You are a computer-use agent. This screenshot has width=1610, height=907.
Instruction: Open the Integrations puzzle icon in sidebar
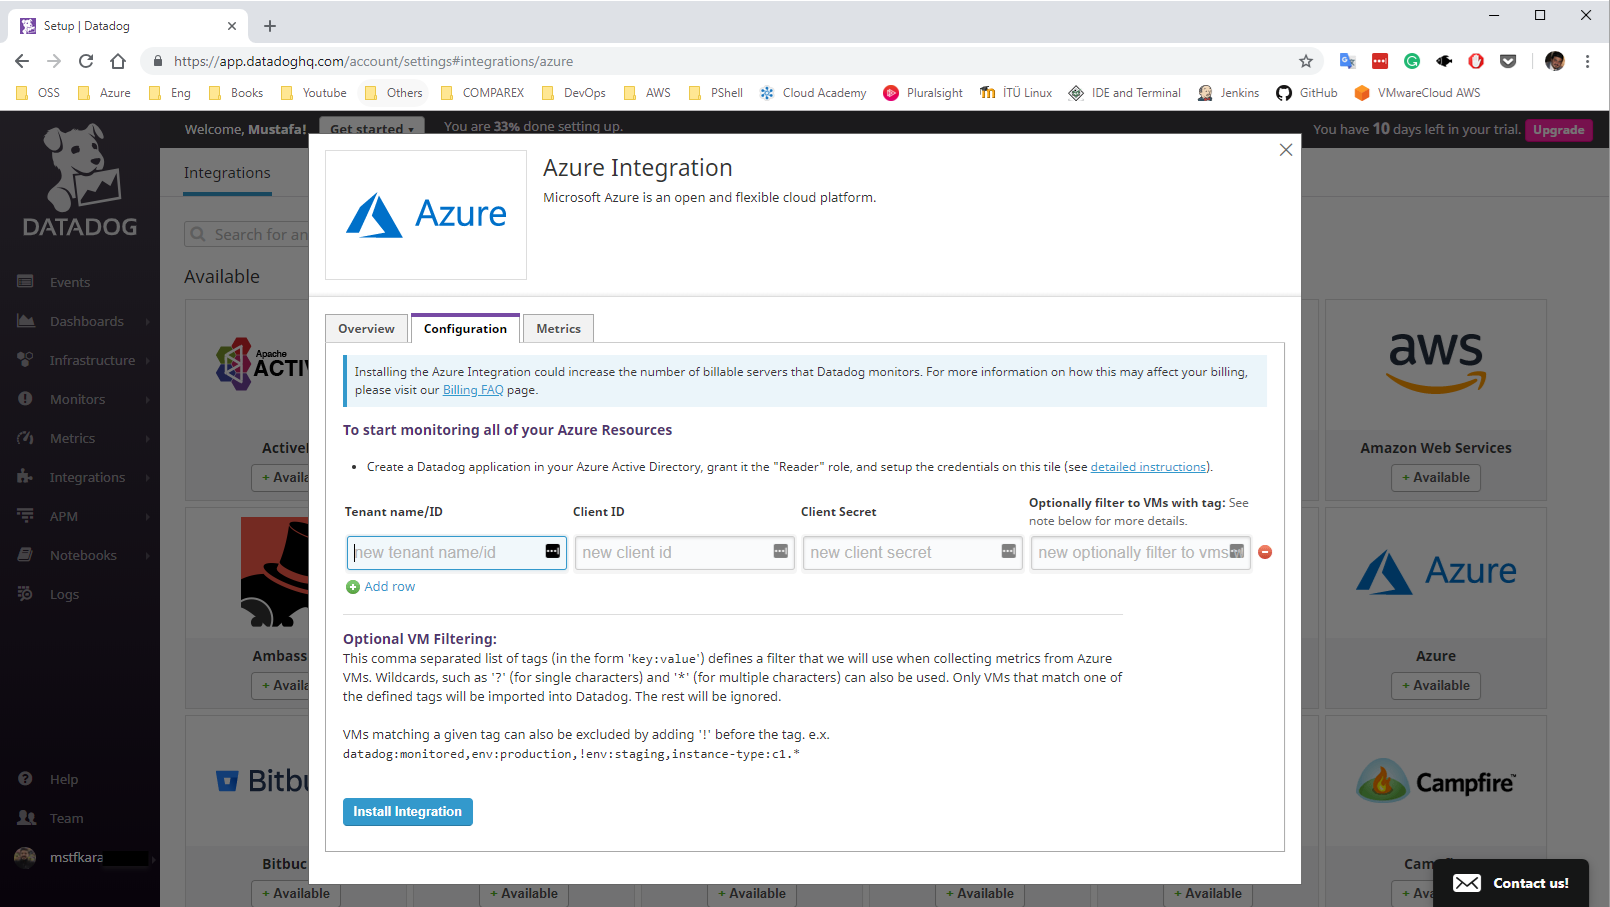[26, 477]
